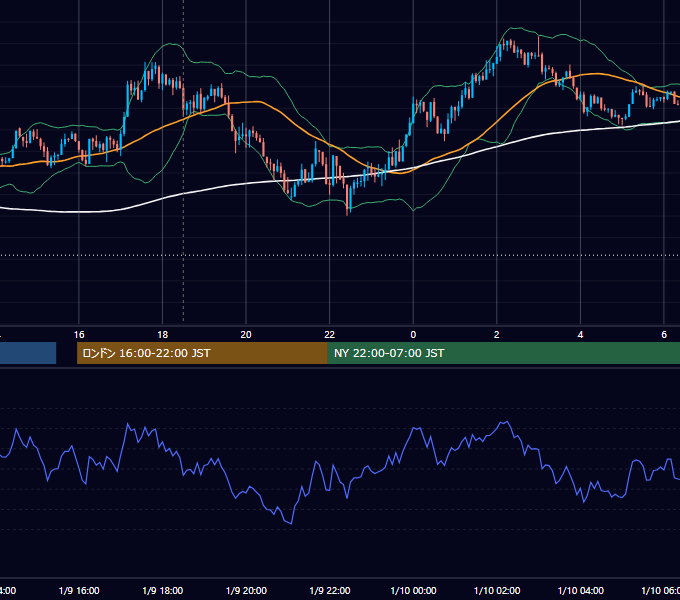Click the 1/9 18:00 label on the indicator axis
Viewport: 680px width, 600px height.
(x=163, y=590)
